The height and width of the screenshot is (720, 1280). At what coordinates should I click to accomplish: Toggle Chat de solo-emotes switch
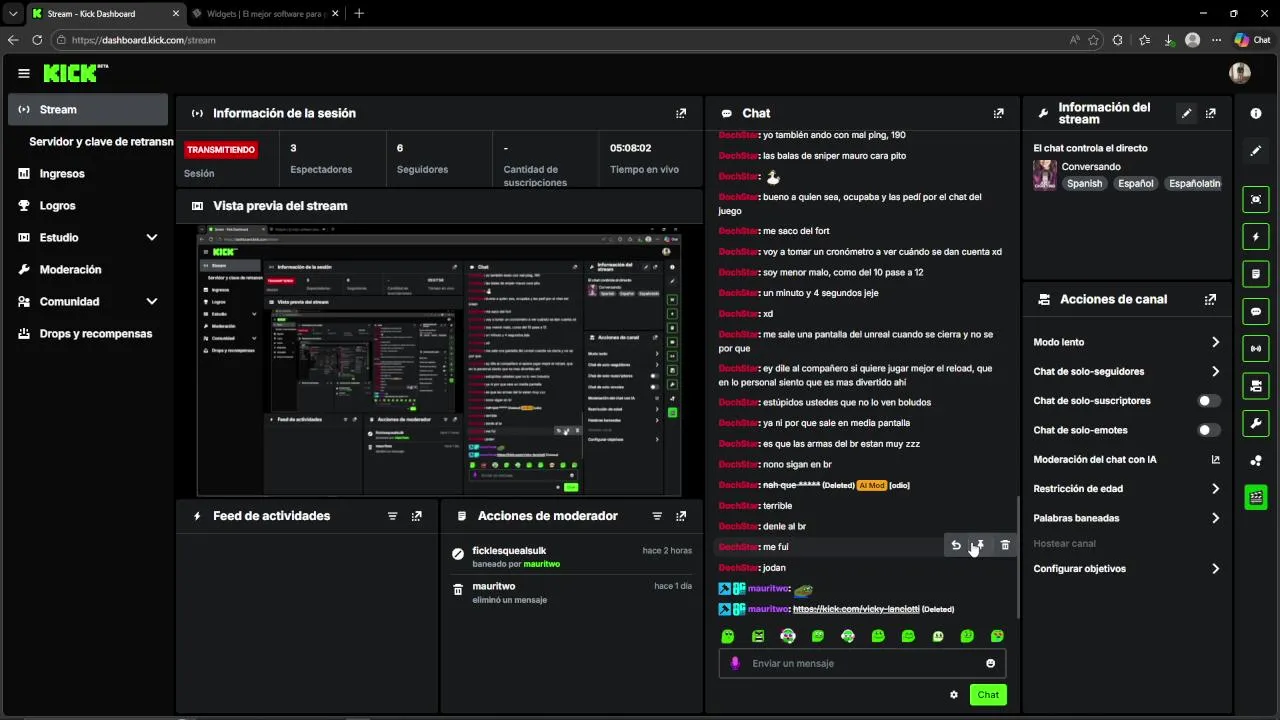(x=1209, y=430)
